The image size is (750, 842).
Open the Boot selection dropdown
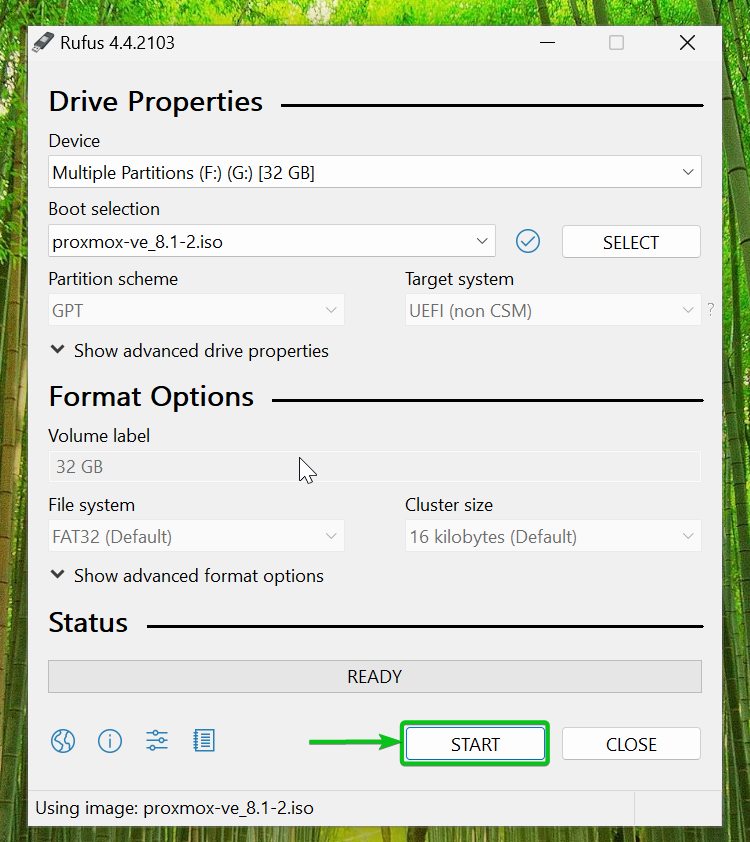(x=272, y=241)
